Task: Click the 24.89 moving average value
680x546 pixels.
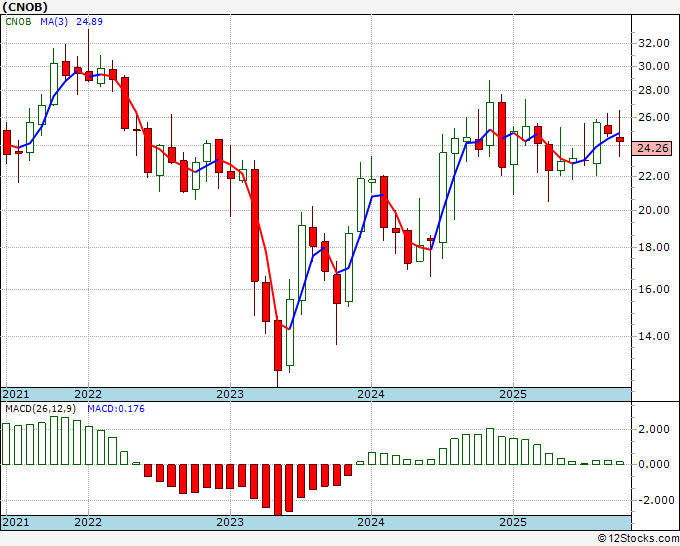Action: pyautogui.click(x=89, y=22)
